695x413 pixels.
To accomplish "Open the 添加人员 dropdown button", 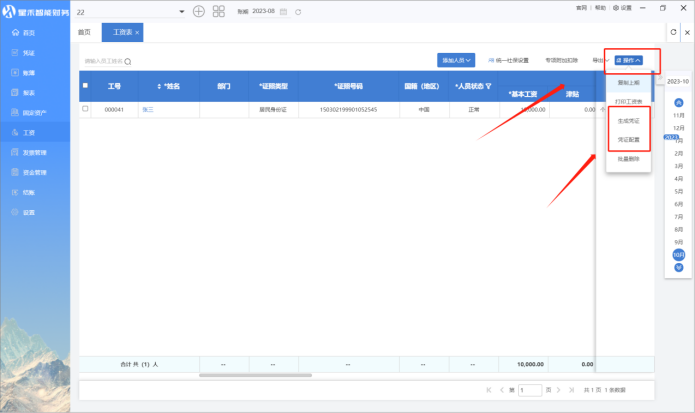I will tap(456, 60).
